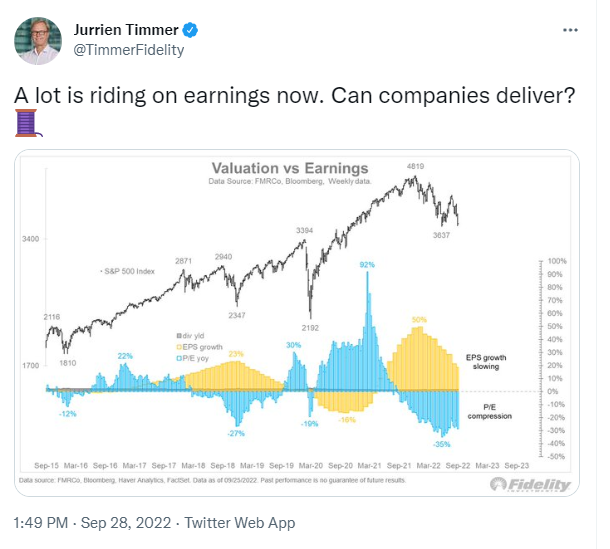Open the three-dot more options menu
The width and height of the screenshot is (610, 549).
[x=570, y=30]
